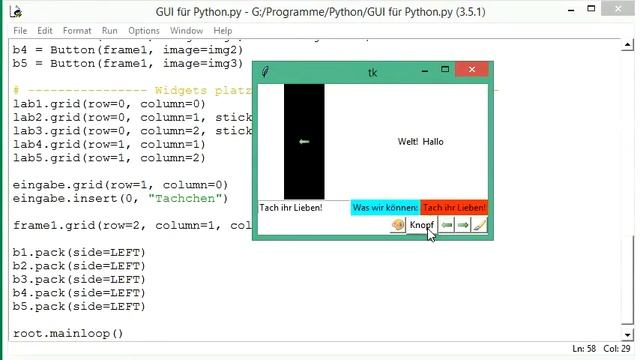Click the string "Tachchen" in the code
This screenshot has height=360, width=640.
184,198
